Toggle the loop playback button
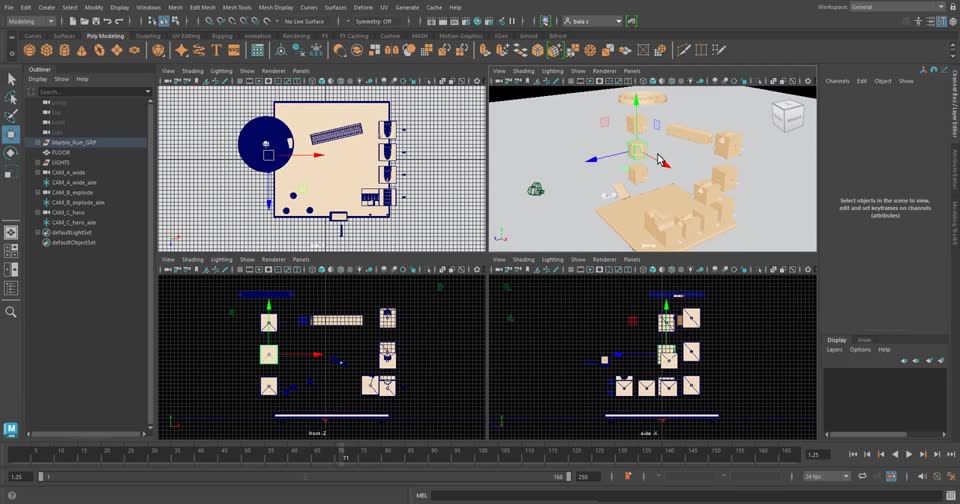The width and height of the screenshot is (960, 504). 863,476
